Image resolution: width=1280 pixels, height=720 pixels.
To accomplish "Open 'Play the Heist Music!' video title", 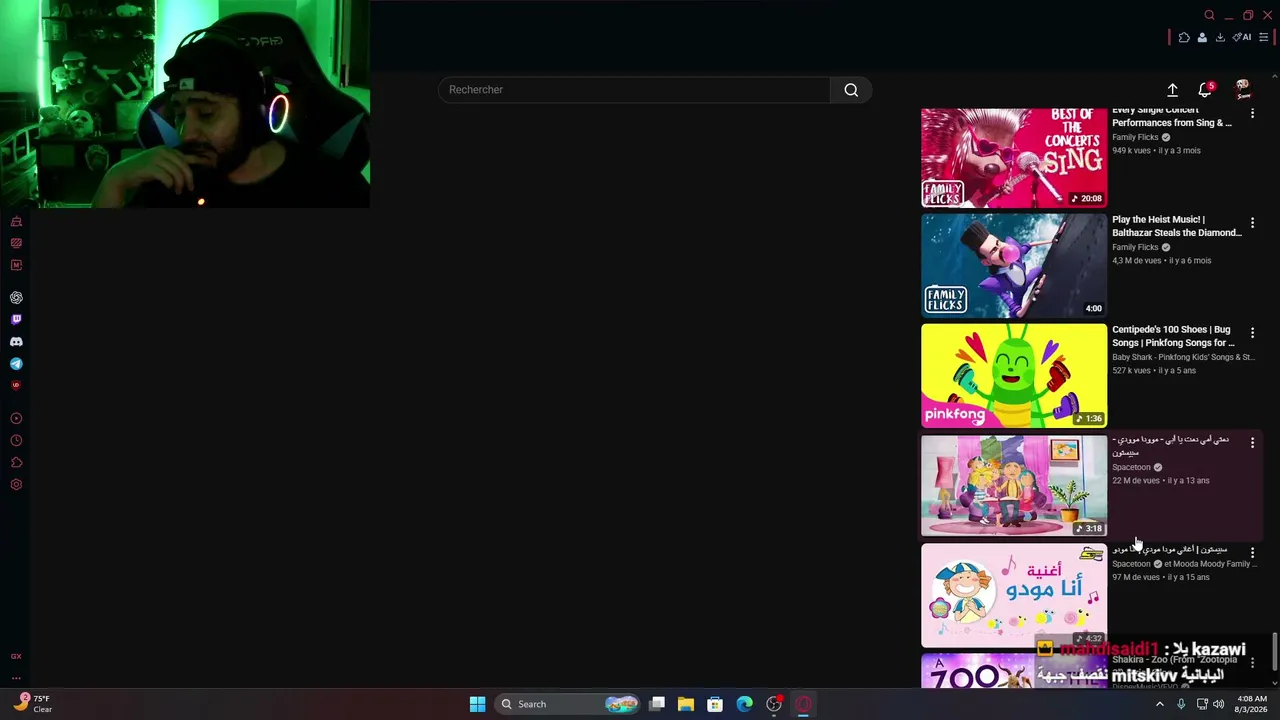I will pos(1177,226).
